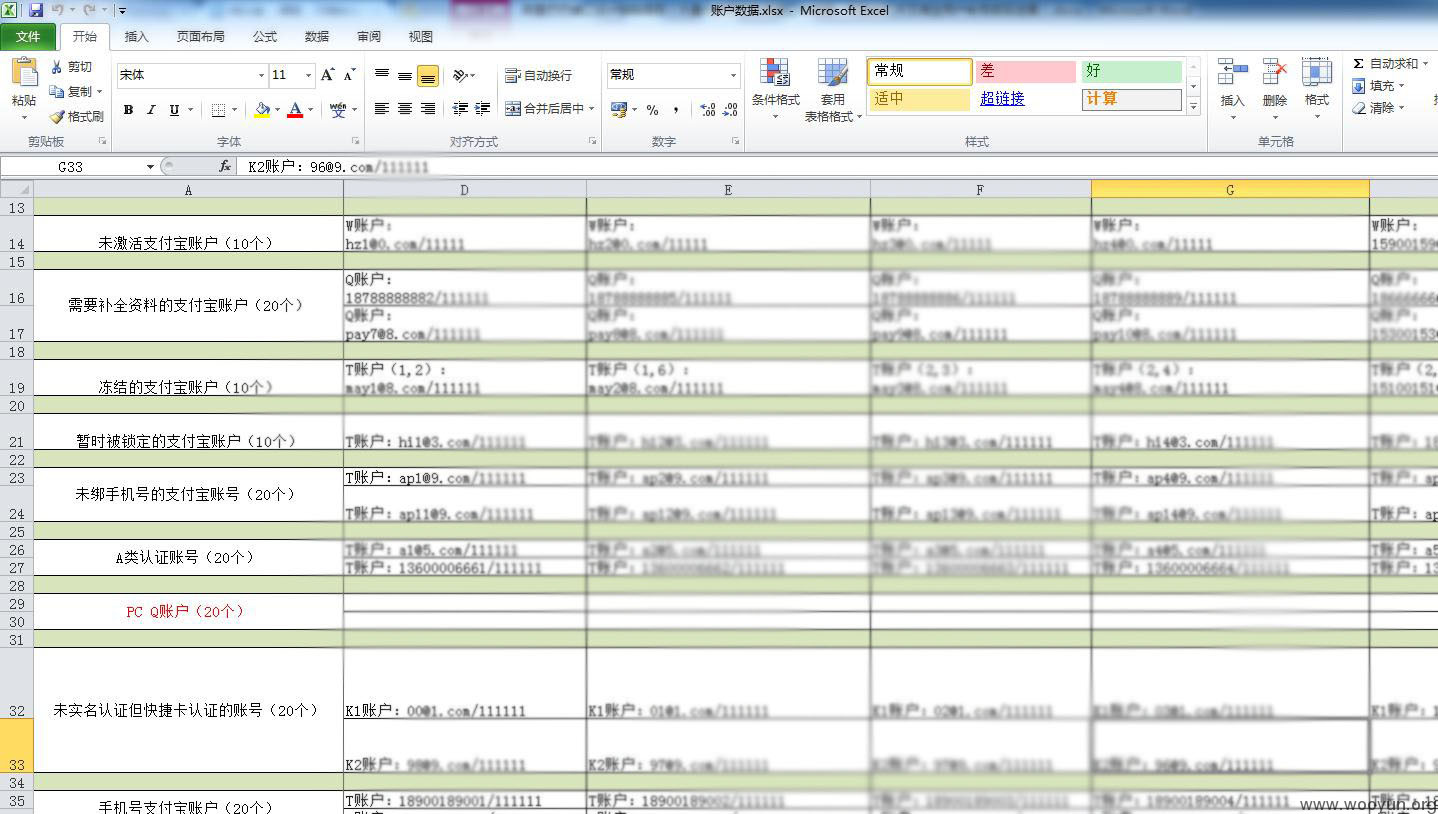Screen dimensions: 1438x814
Task: Click the Copy (复制) button
Action: point(72,91)
